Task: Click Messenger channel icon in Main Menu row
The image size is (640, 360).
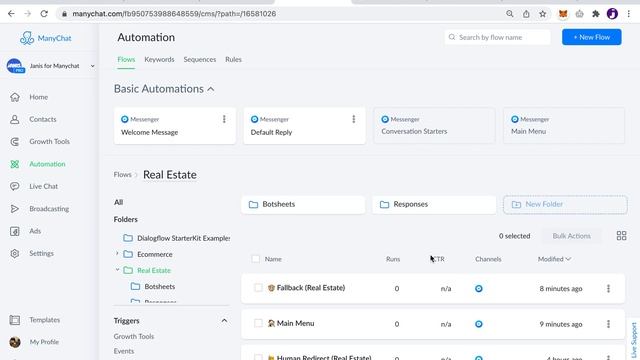Action: click(x=479, y=324)
